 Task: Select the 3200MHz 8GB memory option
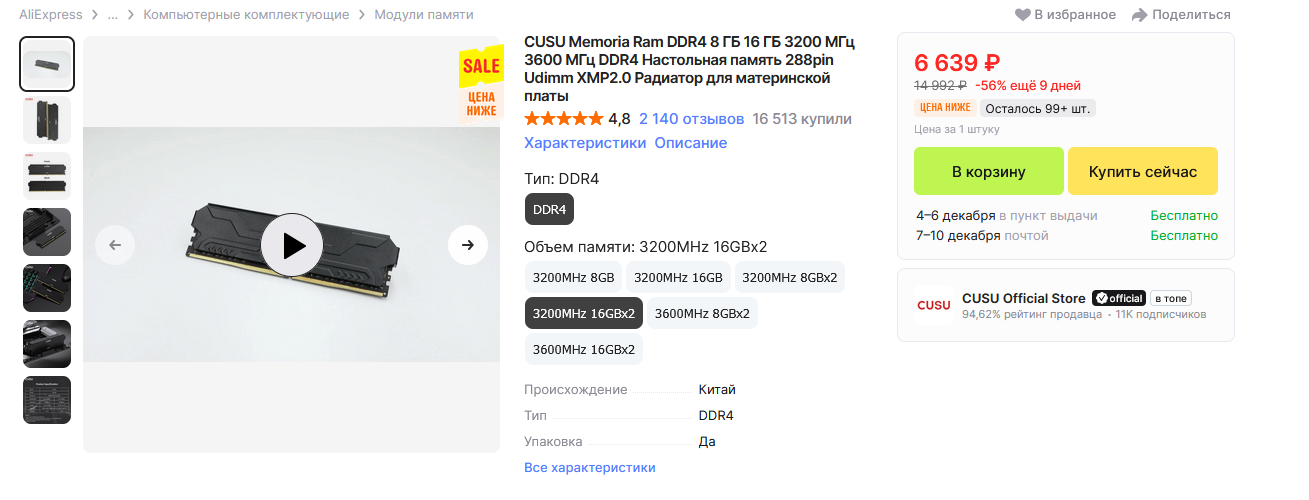pyautogui.click(x=574, y=277)
